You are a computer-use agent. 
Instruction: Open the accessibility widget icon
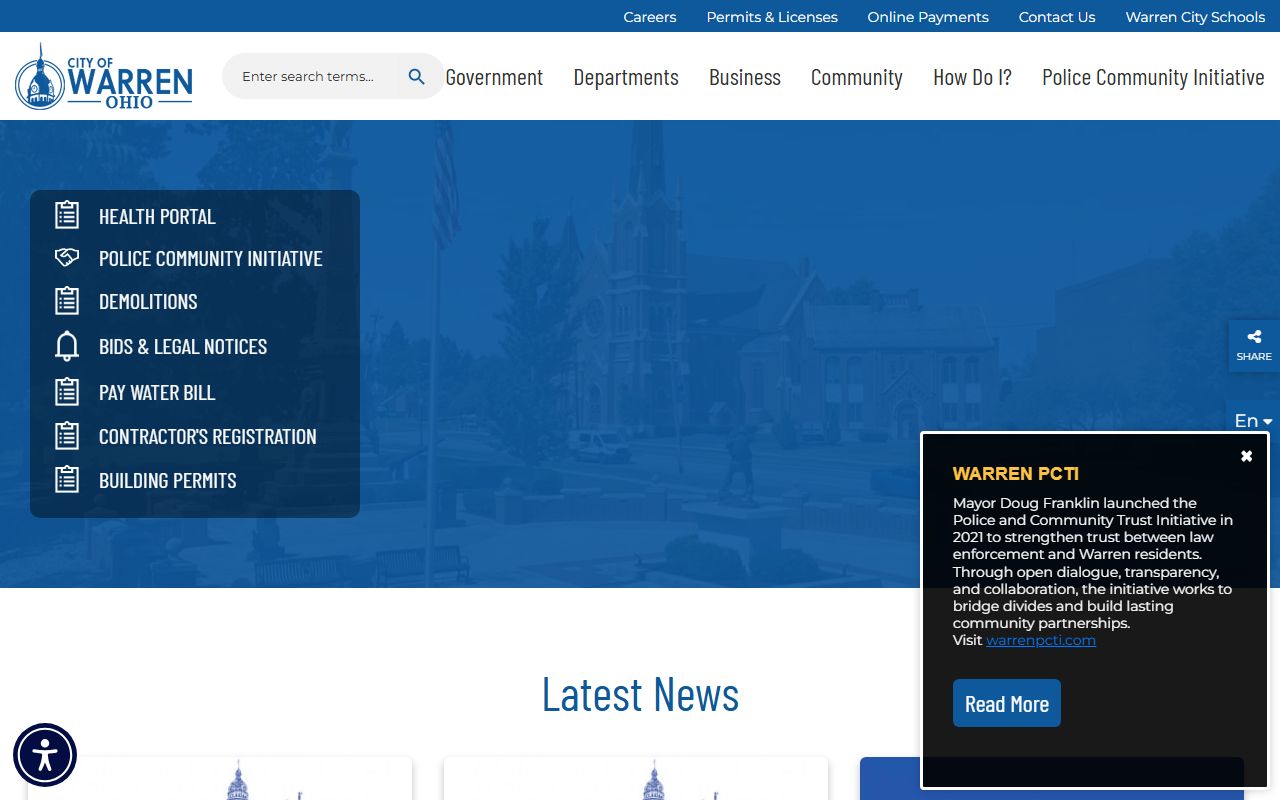(45, 755)
